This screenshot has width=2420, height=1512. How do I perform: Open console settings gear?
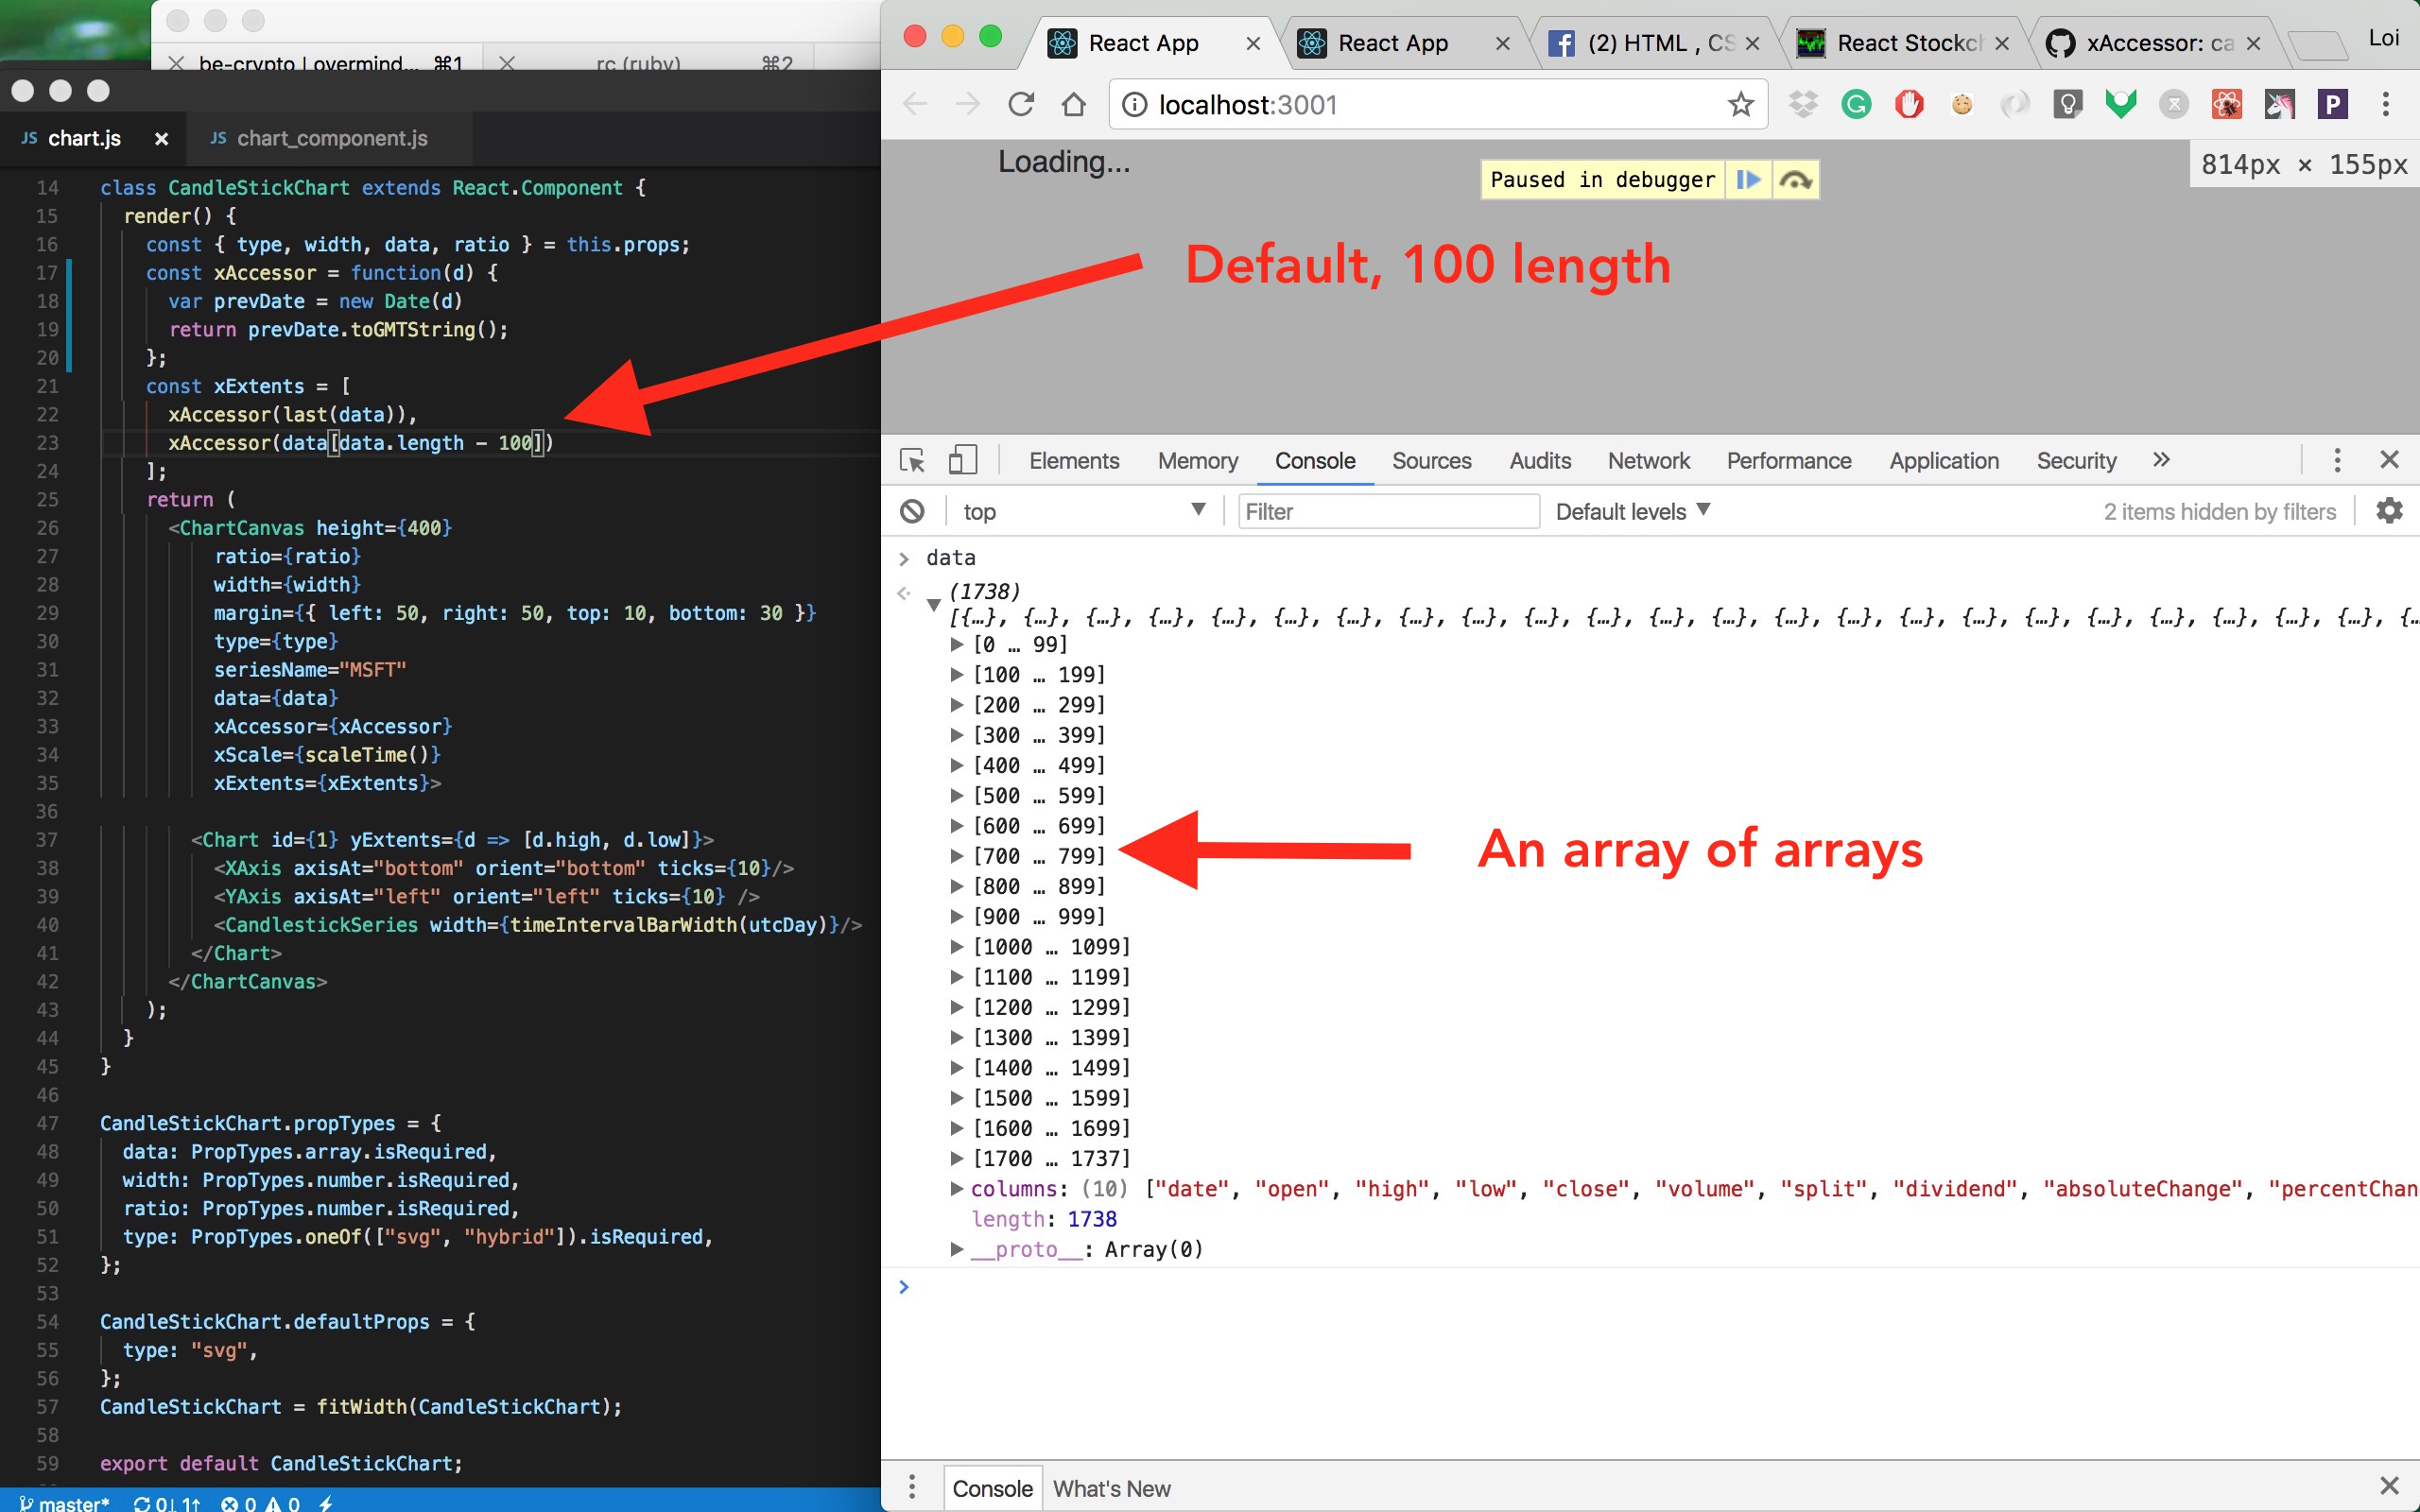[2389, 511]
